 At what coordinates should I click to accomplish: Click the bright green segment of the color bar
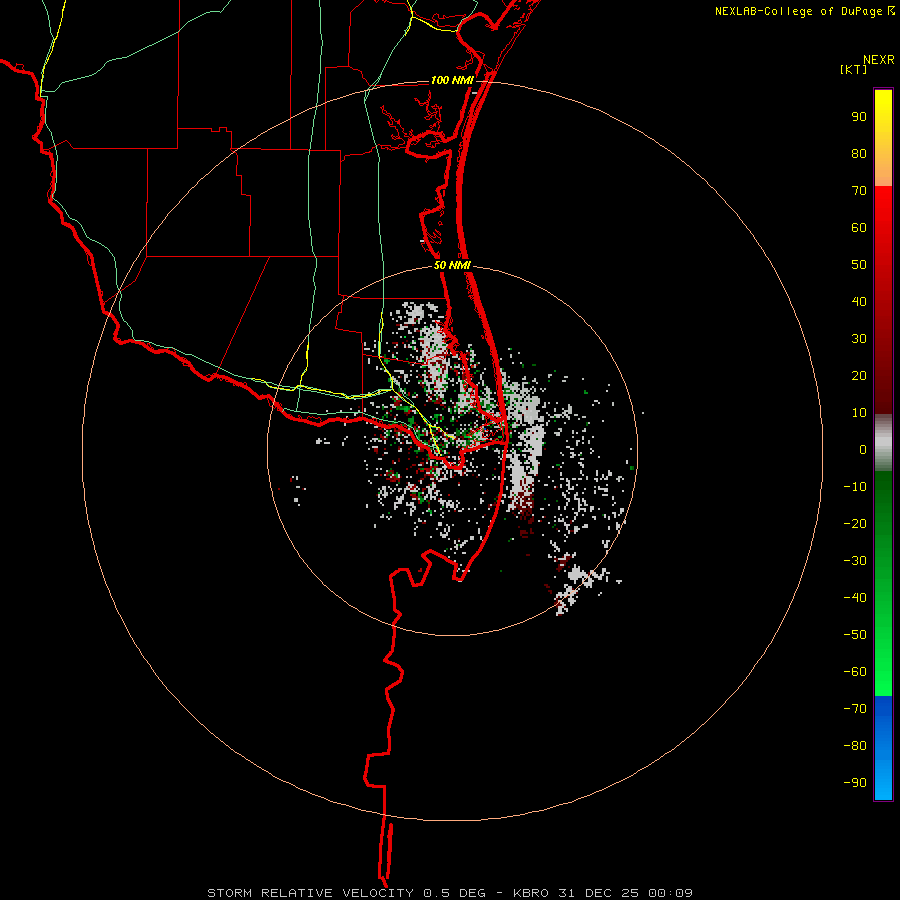pyautogui.click(x=883, y=584)
